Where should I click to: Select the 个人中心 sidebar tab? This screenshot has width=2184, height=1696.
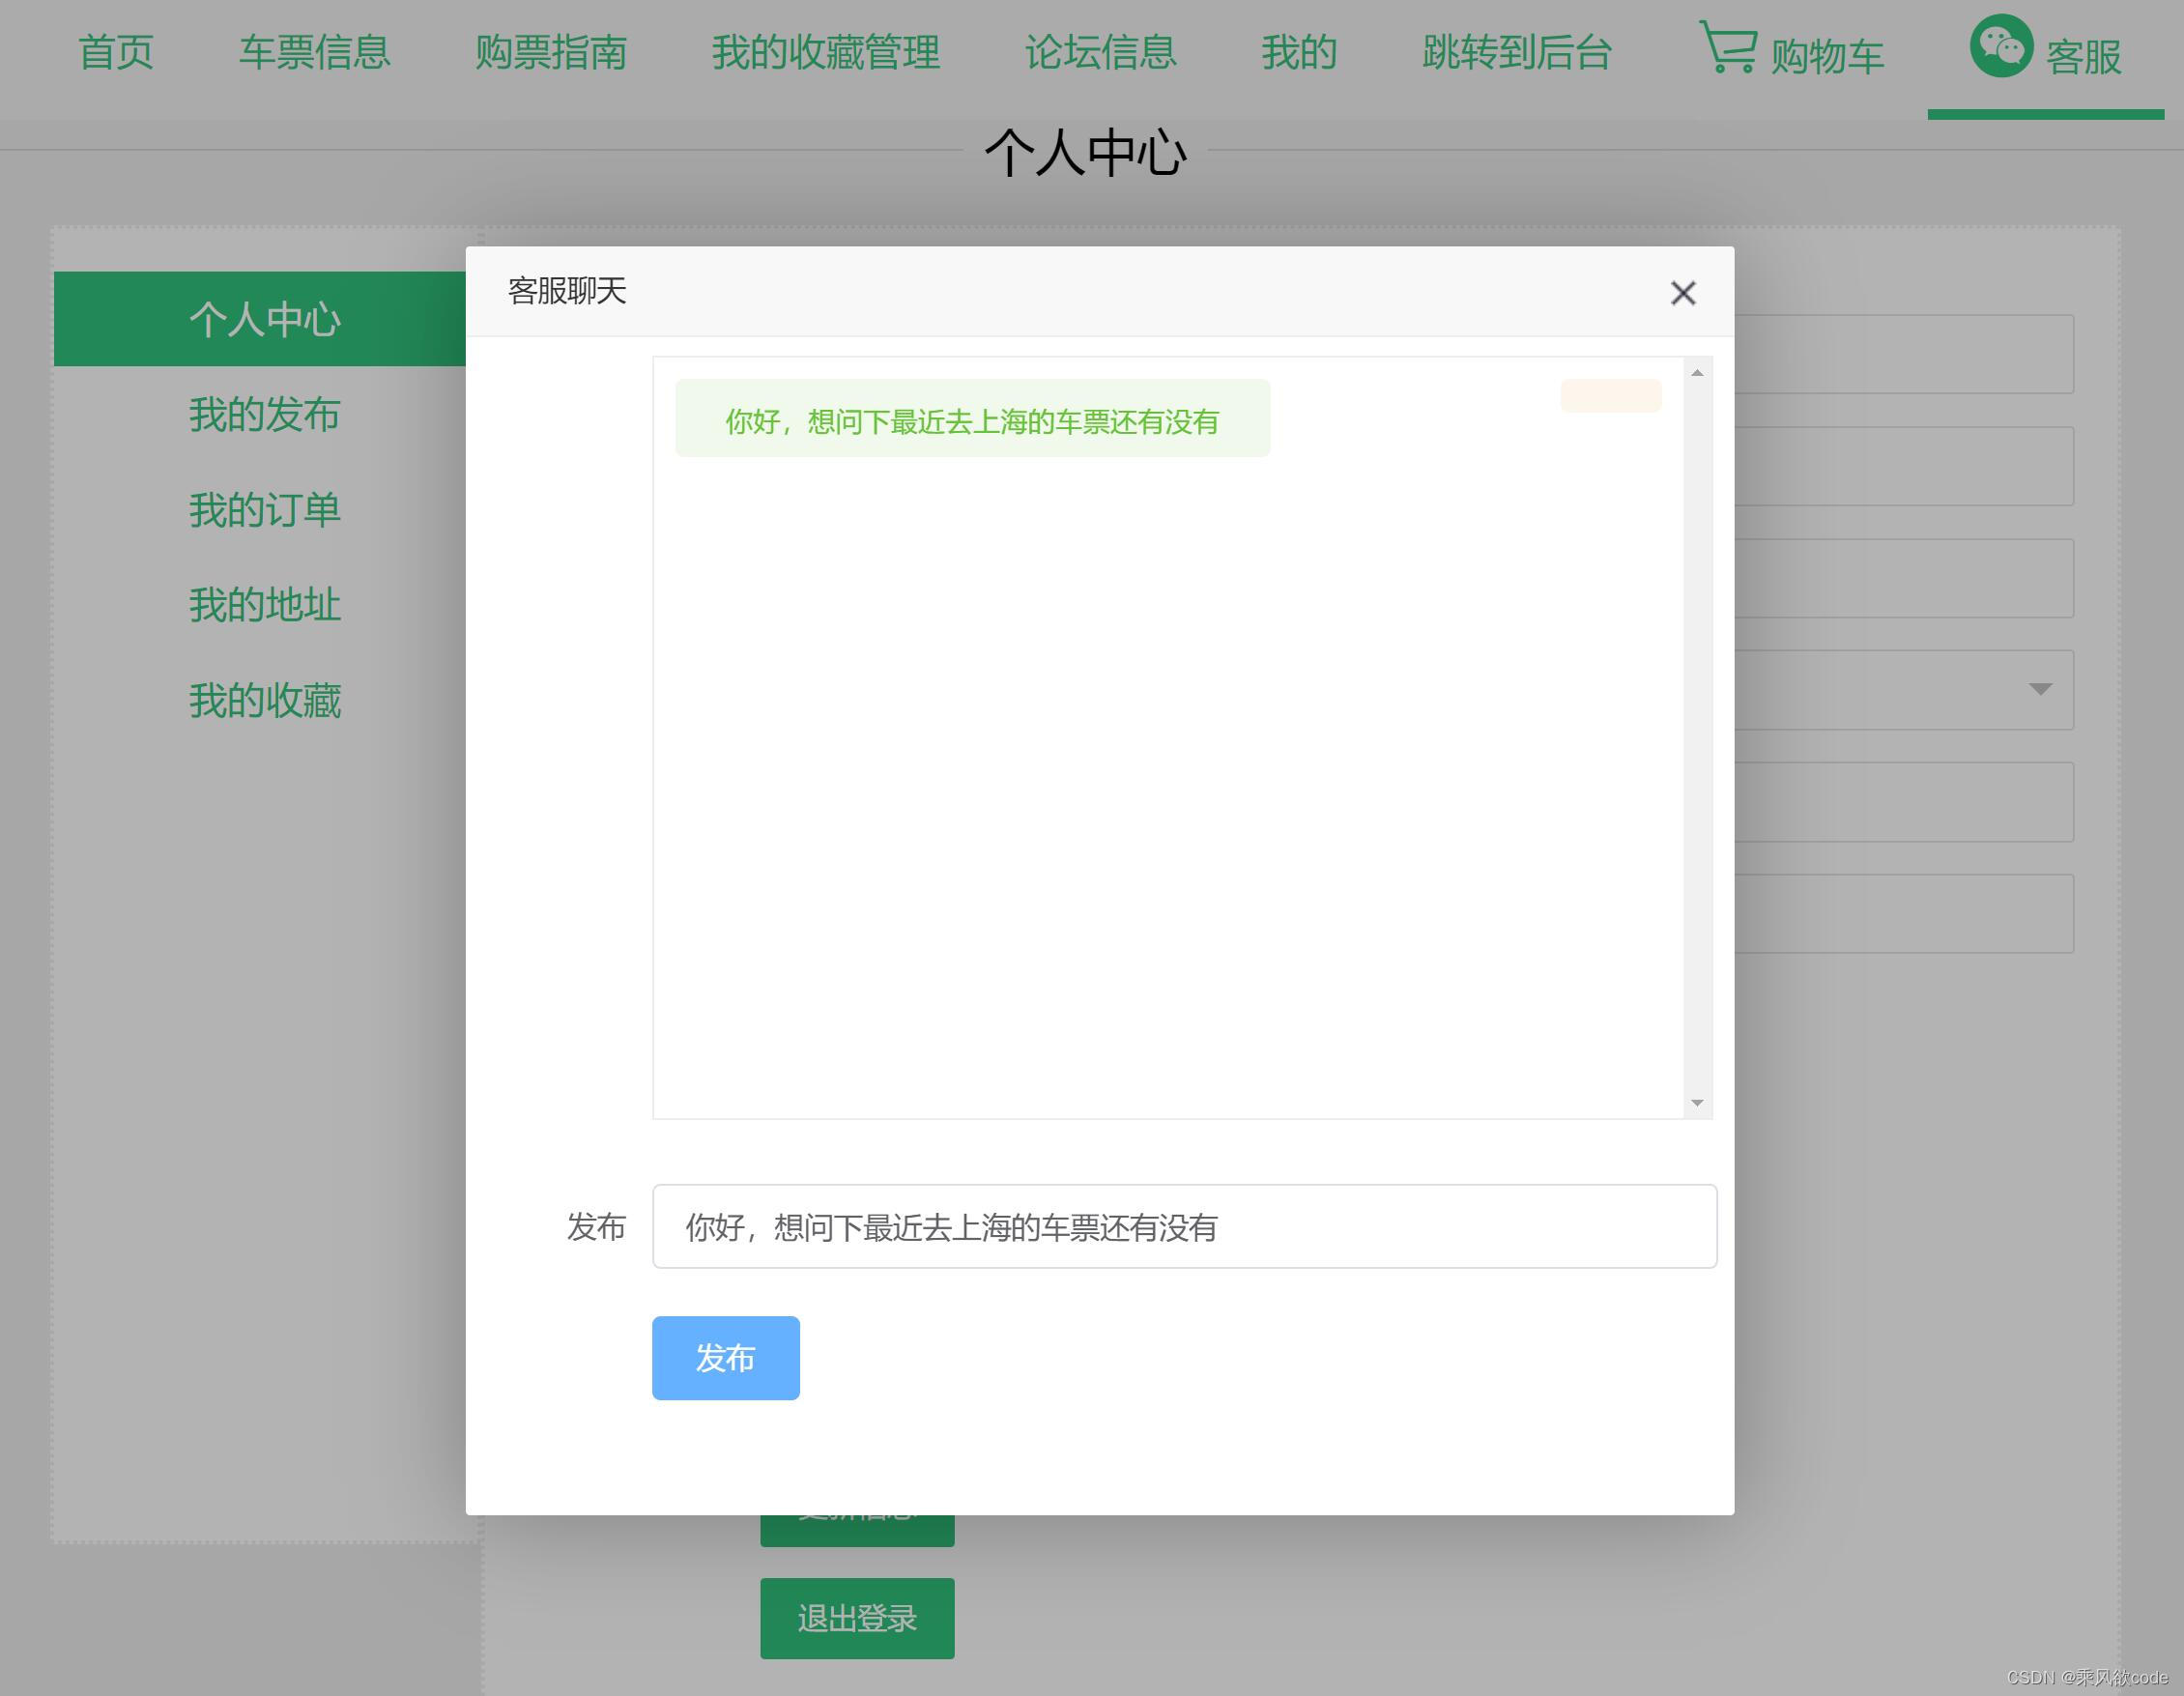pos(265,319)
